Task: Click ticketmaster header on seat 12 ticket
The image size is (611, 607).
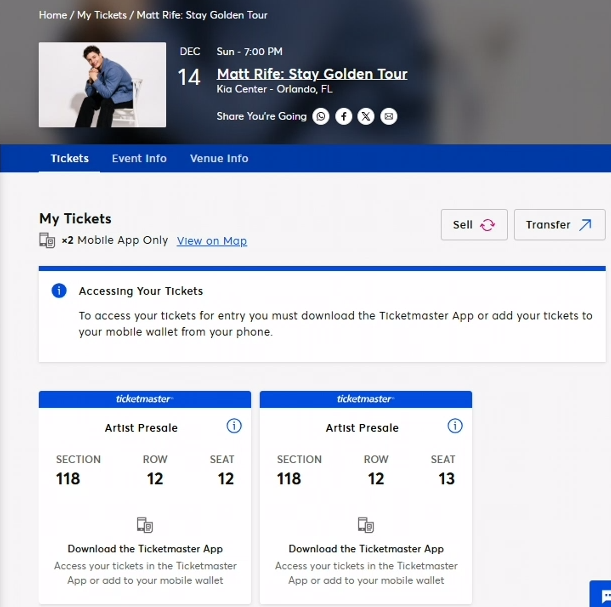Action: pyautogui.click(x=145, y=399)
